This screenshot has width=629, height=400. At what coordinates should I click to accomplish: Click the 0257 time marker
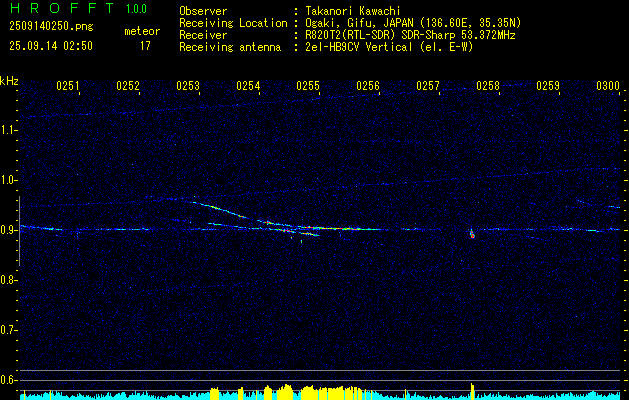(x=428, y=86)
